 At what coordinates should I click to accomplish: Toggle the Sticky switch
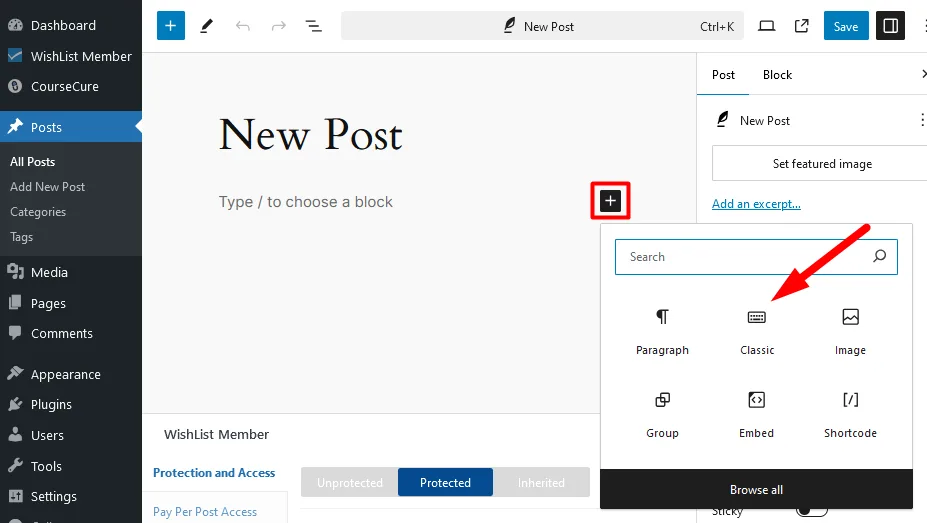click(x=811, y=510)
